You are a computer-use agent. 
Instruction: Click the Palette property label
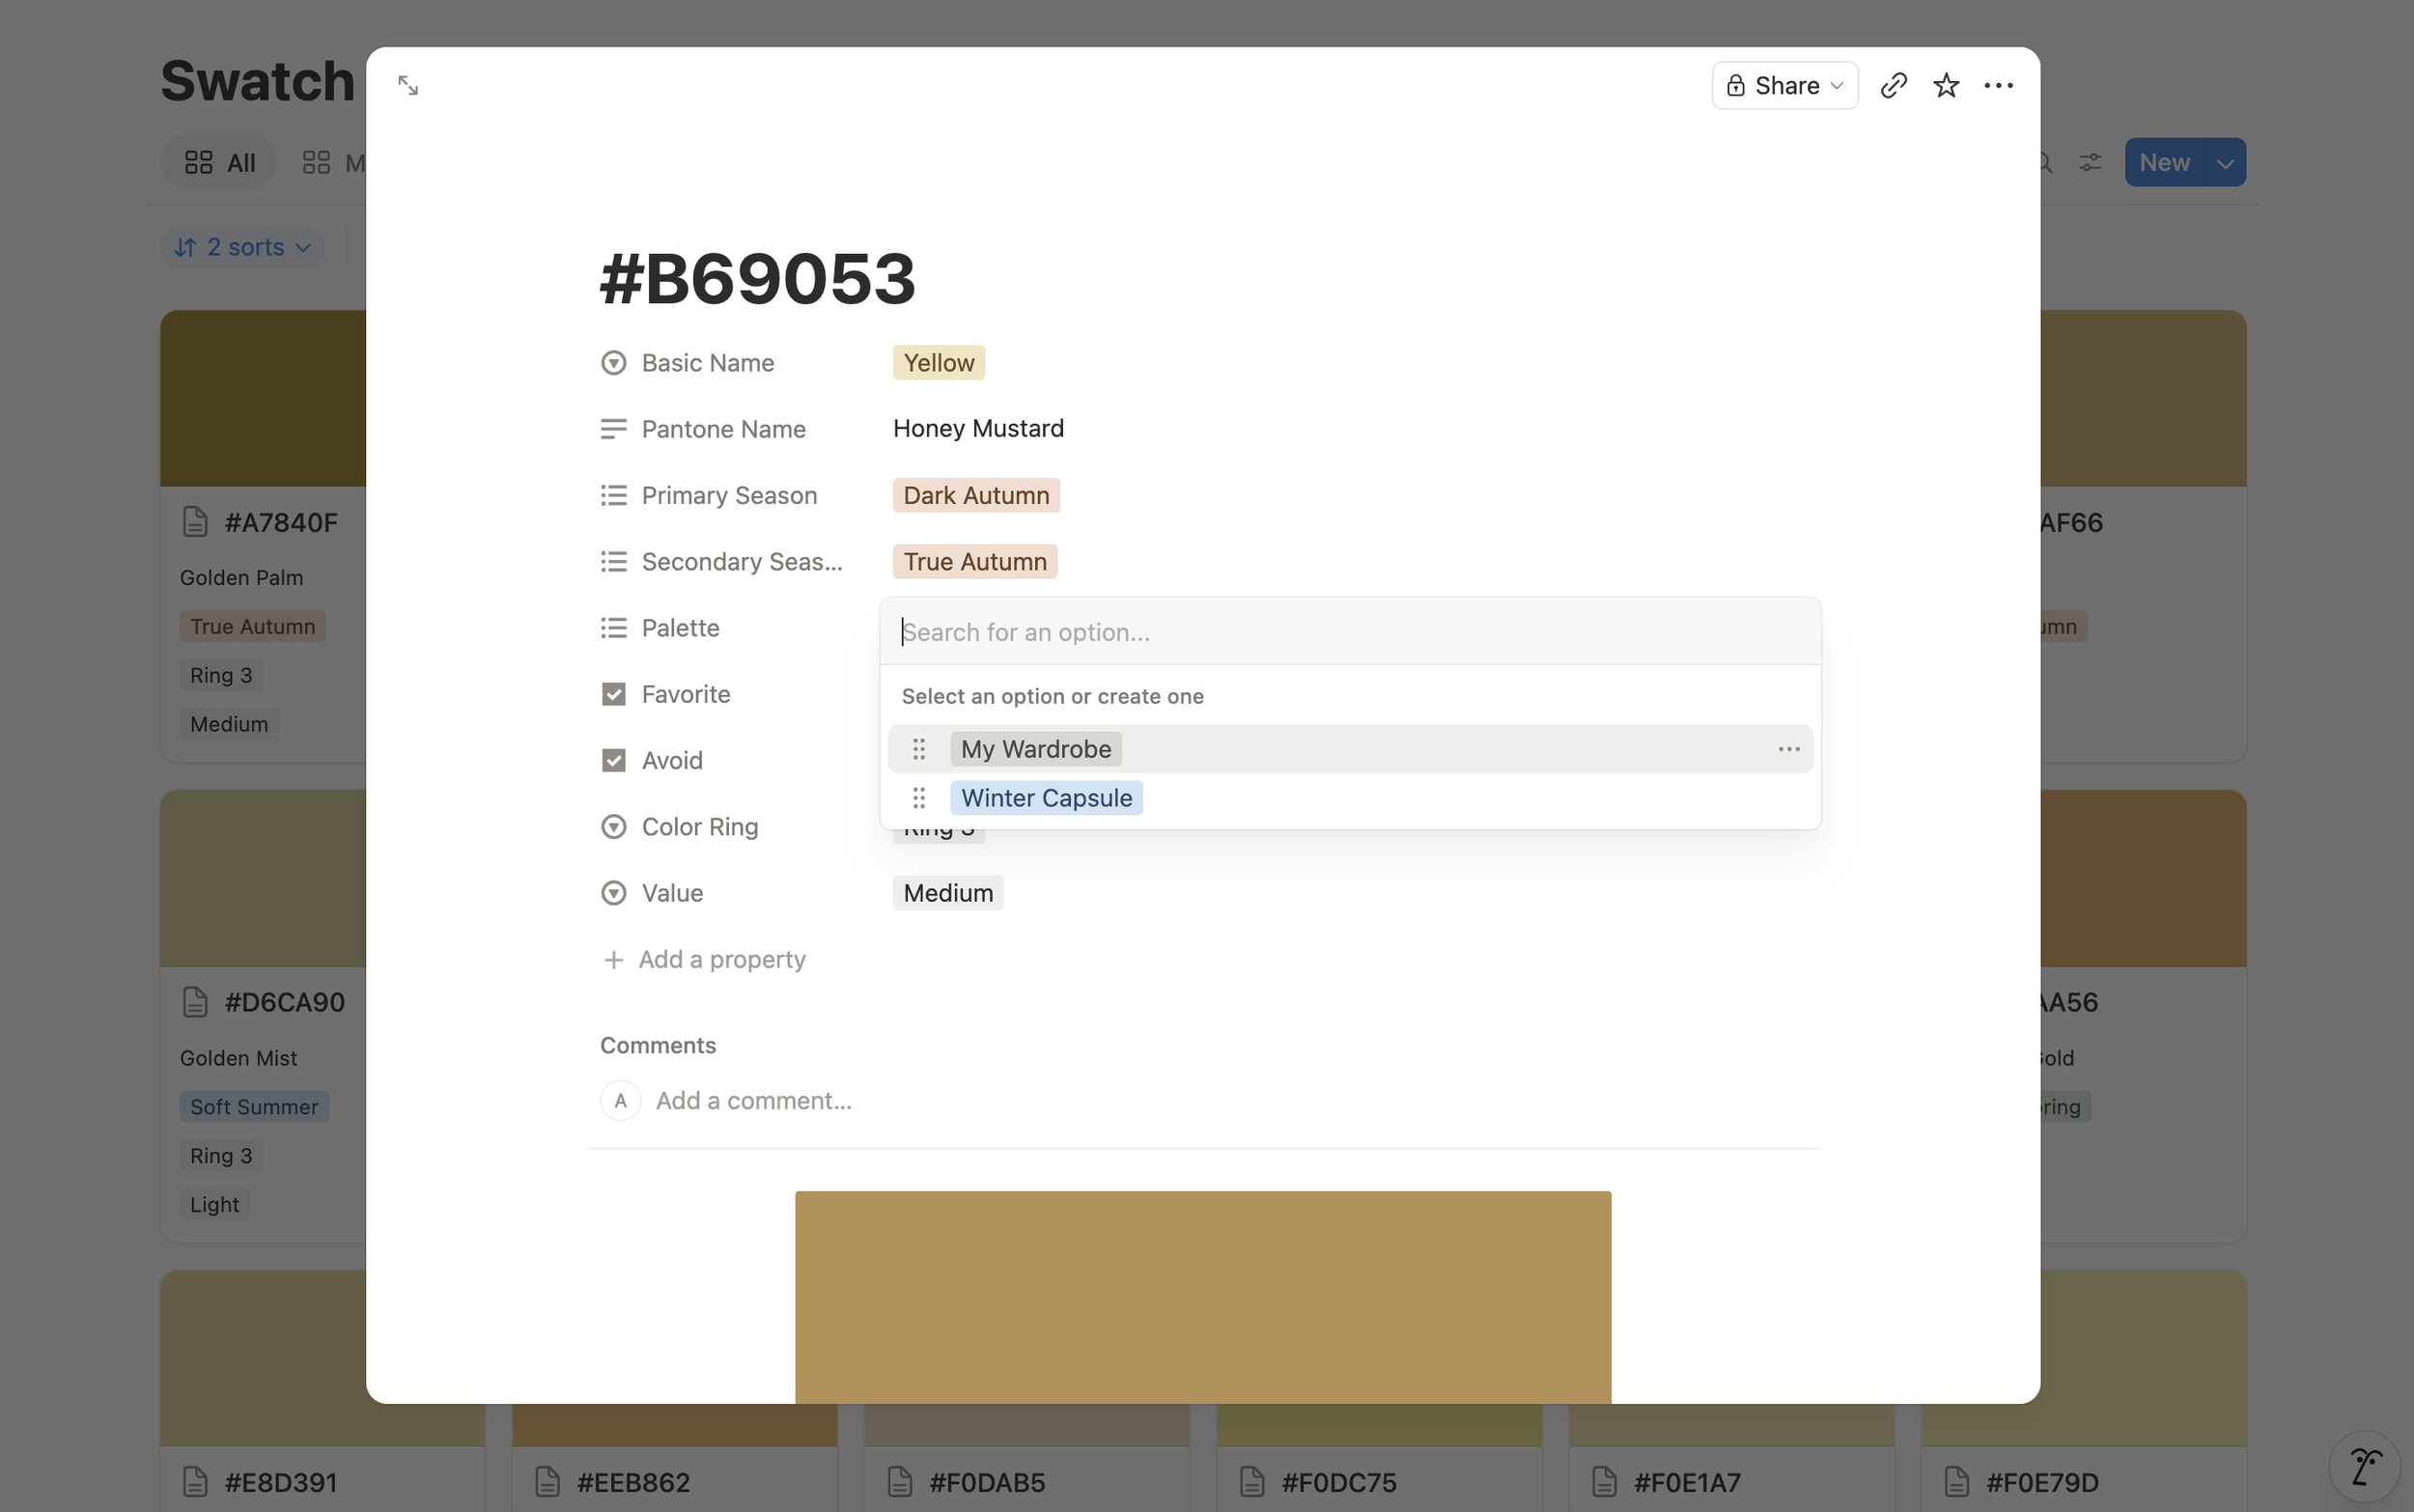pos(680,628)
